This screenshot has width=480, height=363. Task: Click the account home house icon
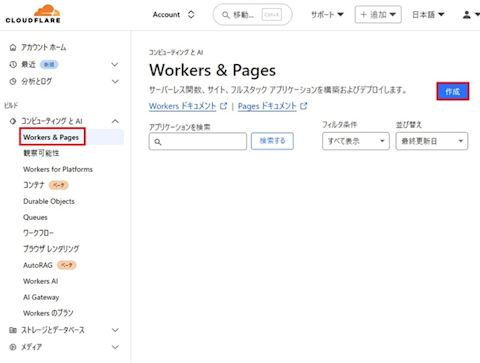[13, 47]
